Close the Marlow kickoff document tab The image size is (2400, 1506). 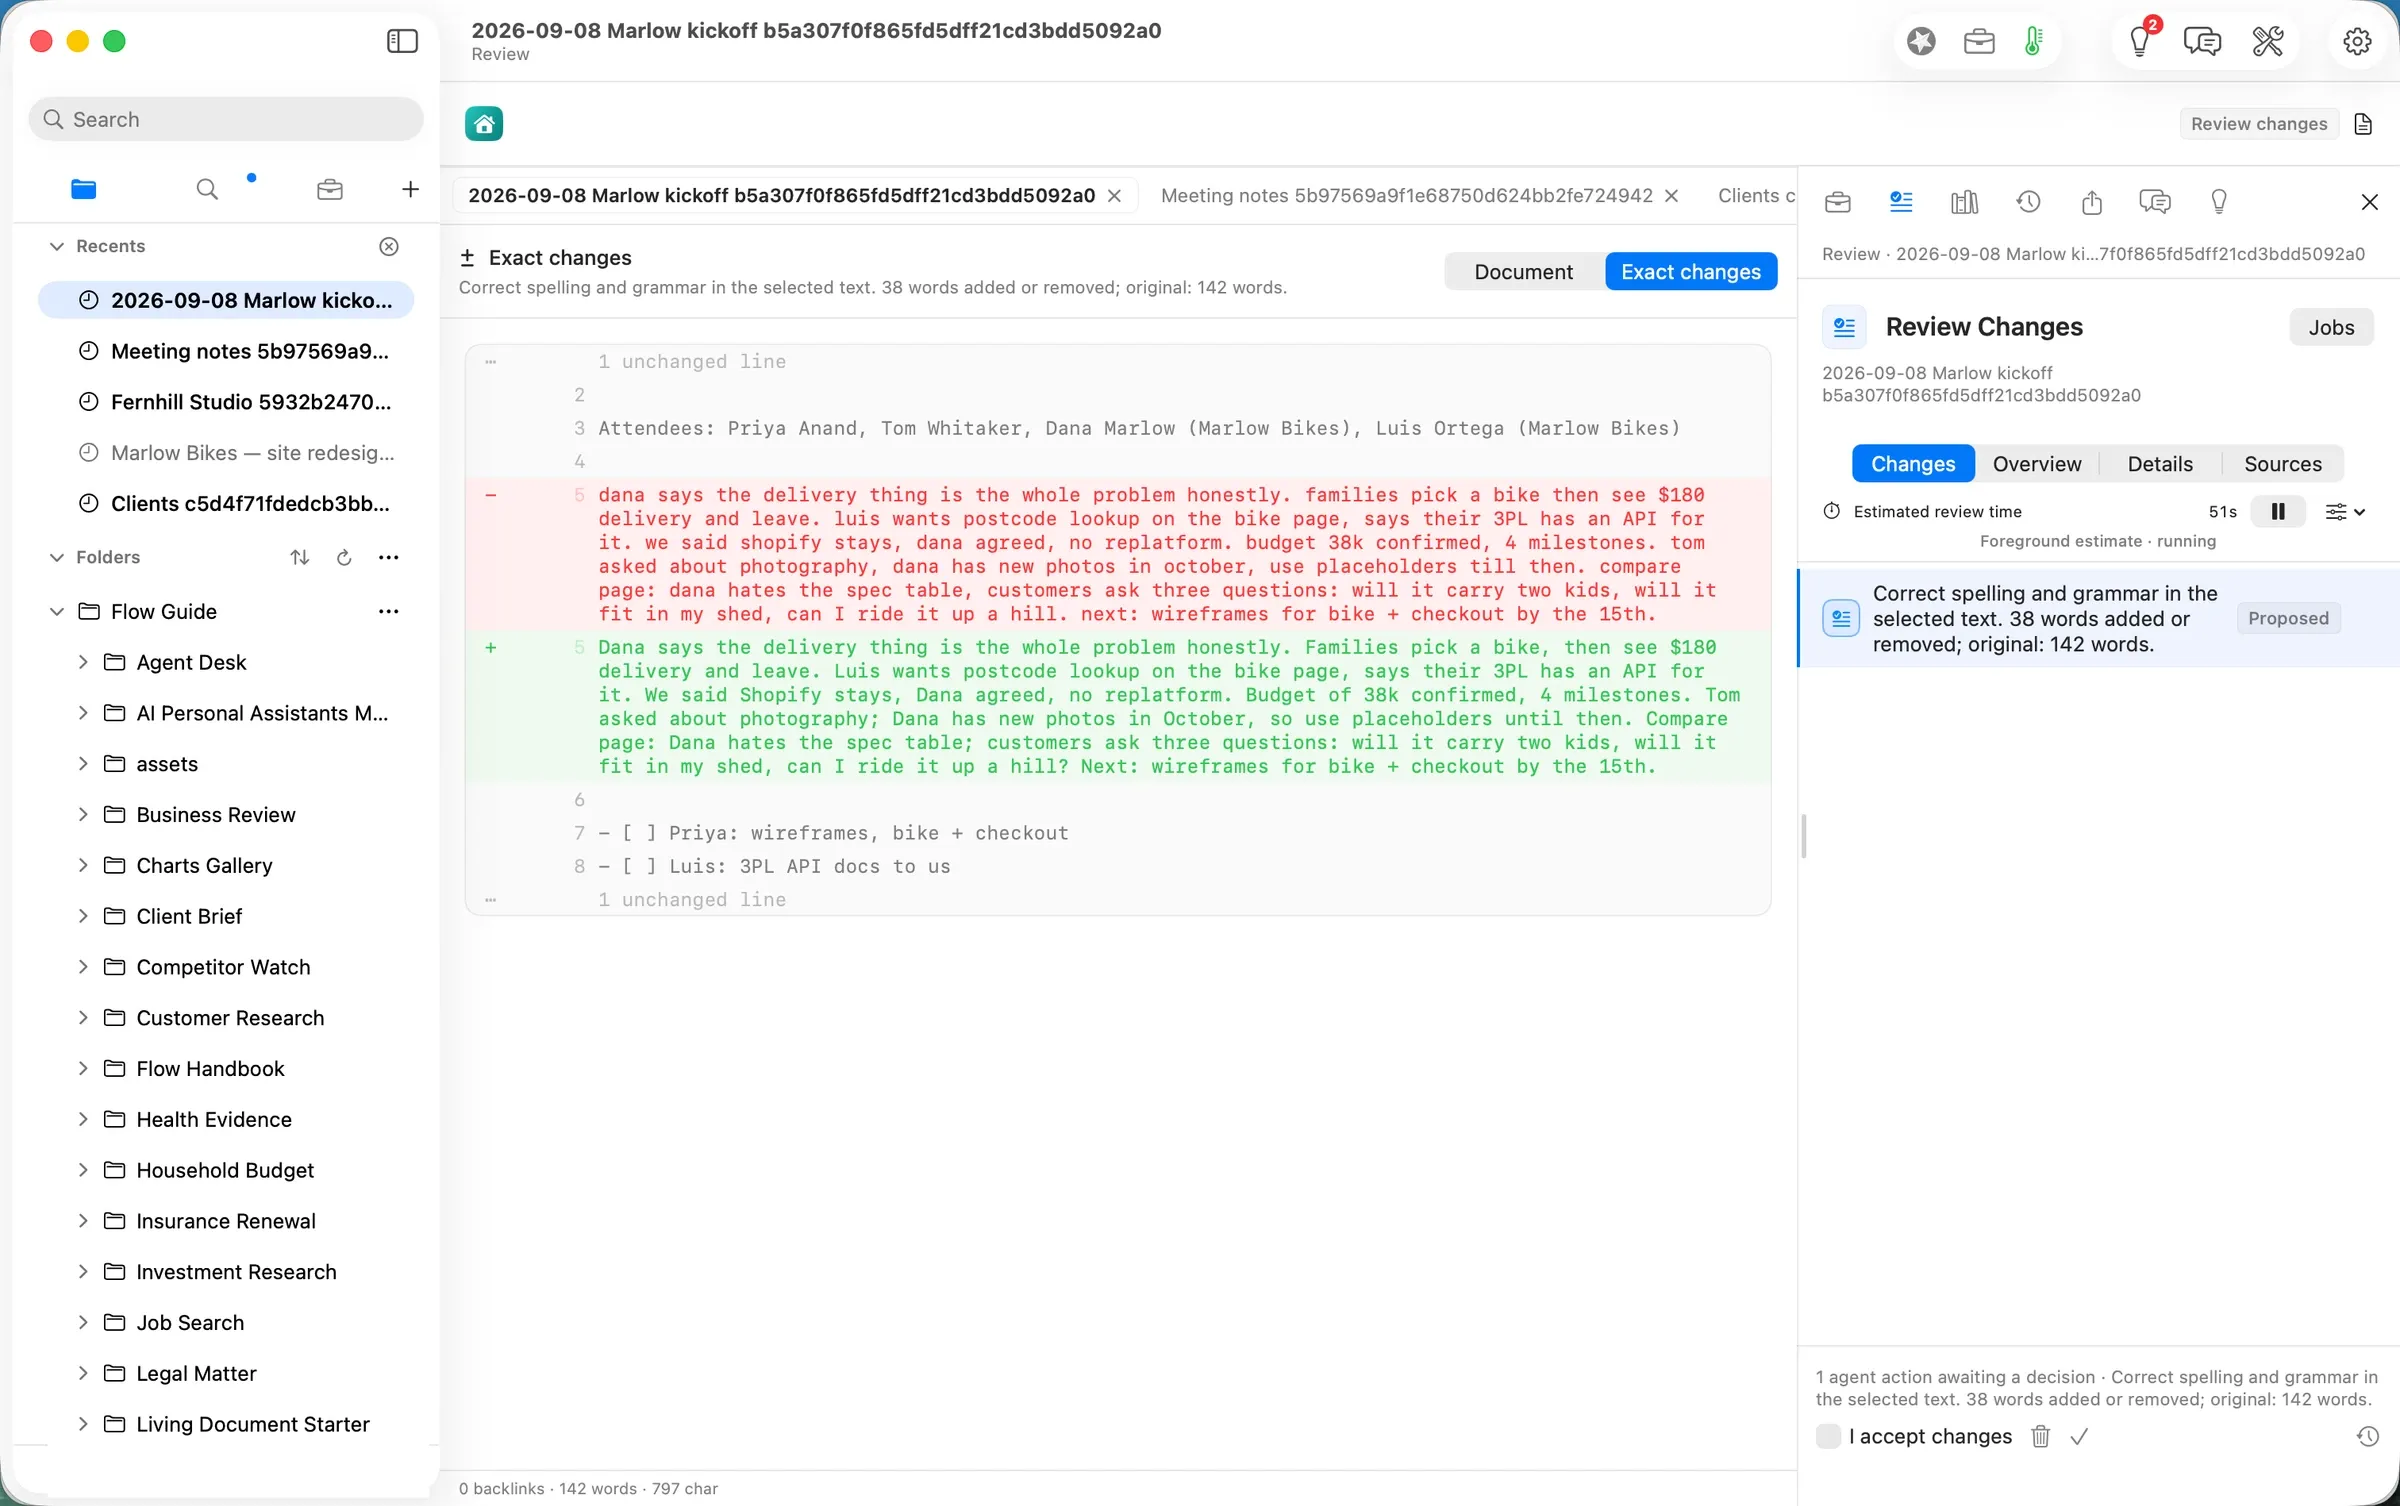tap(1114, 196)
